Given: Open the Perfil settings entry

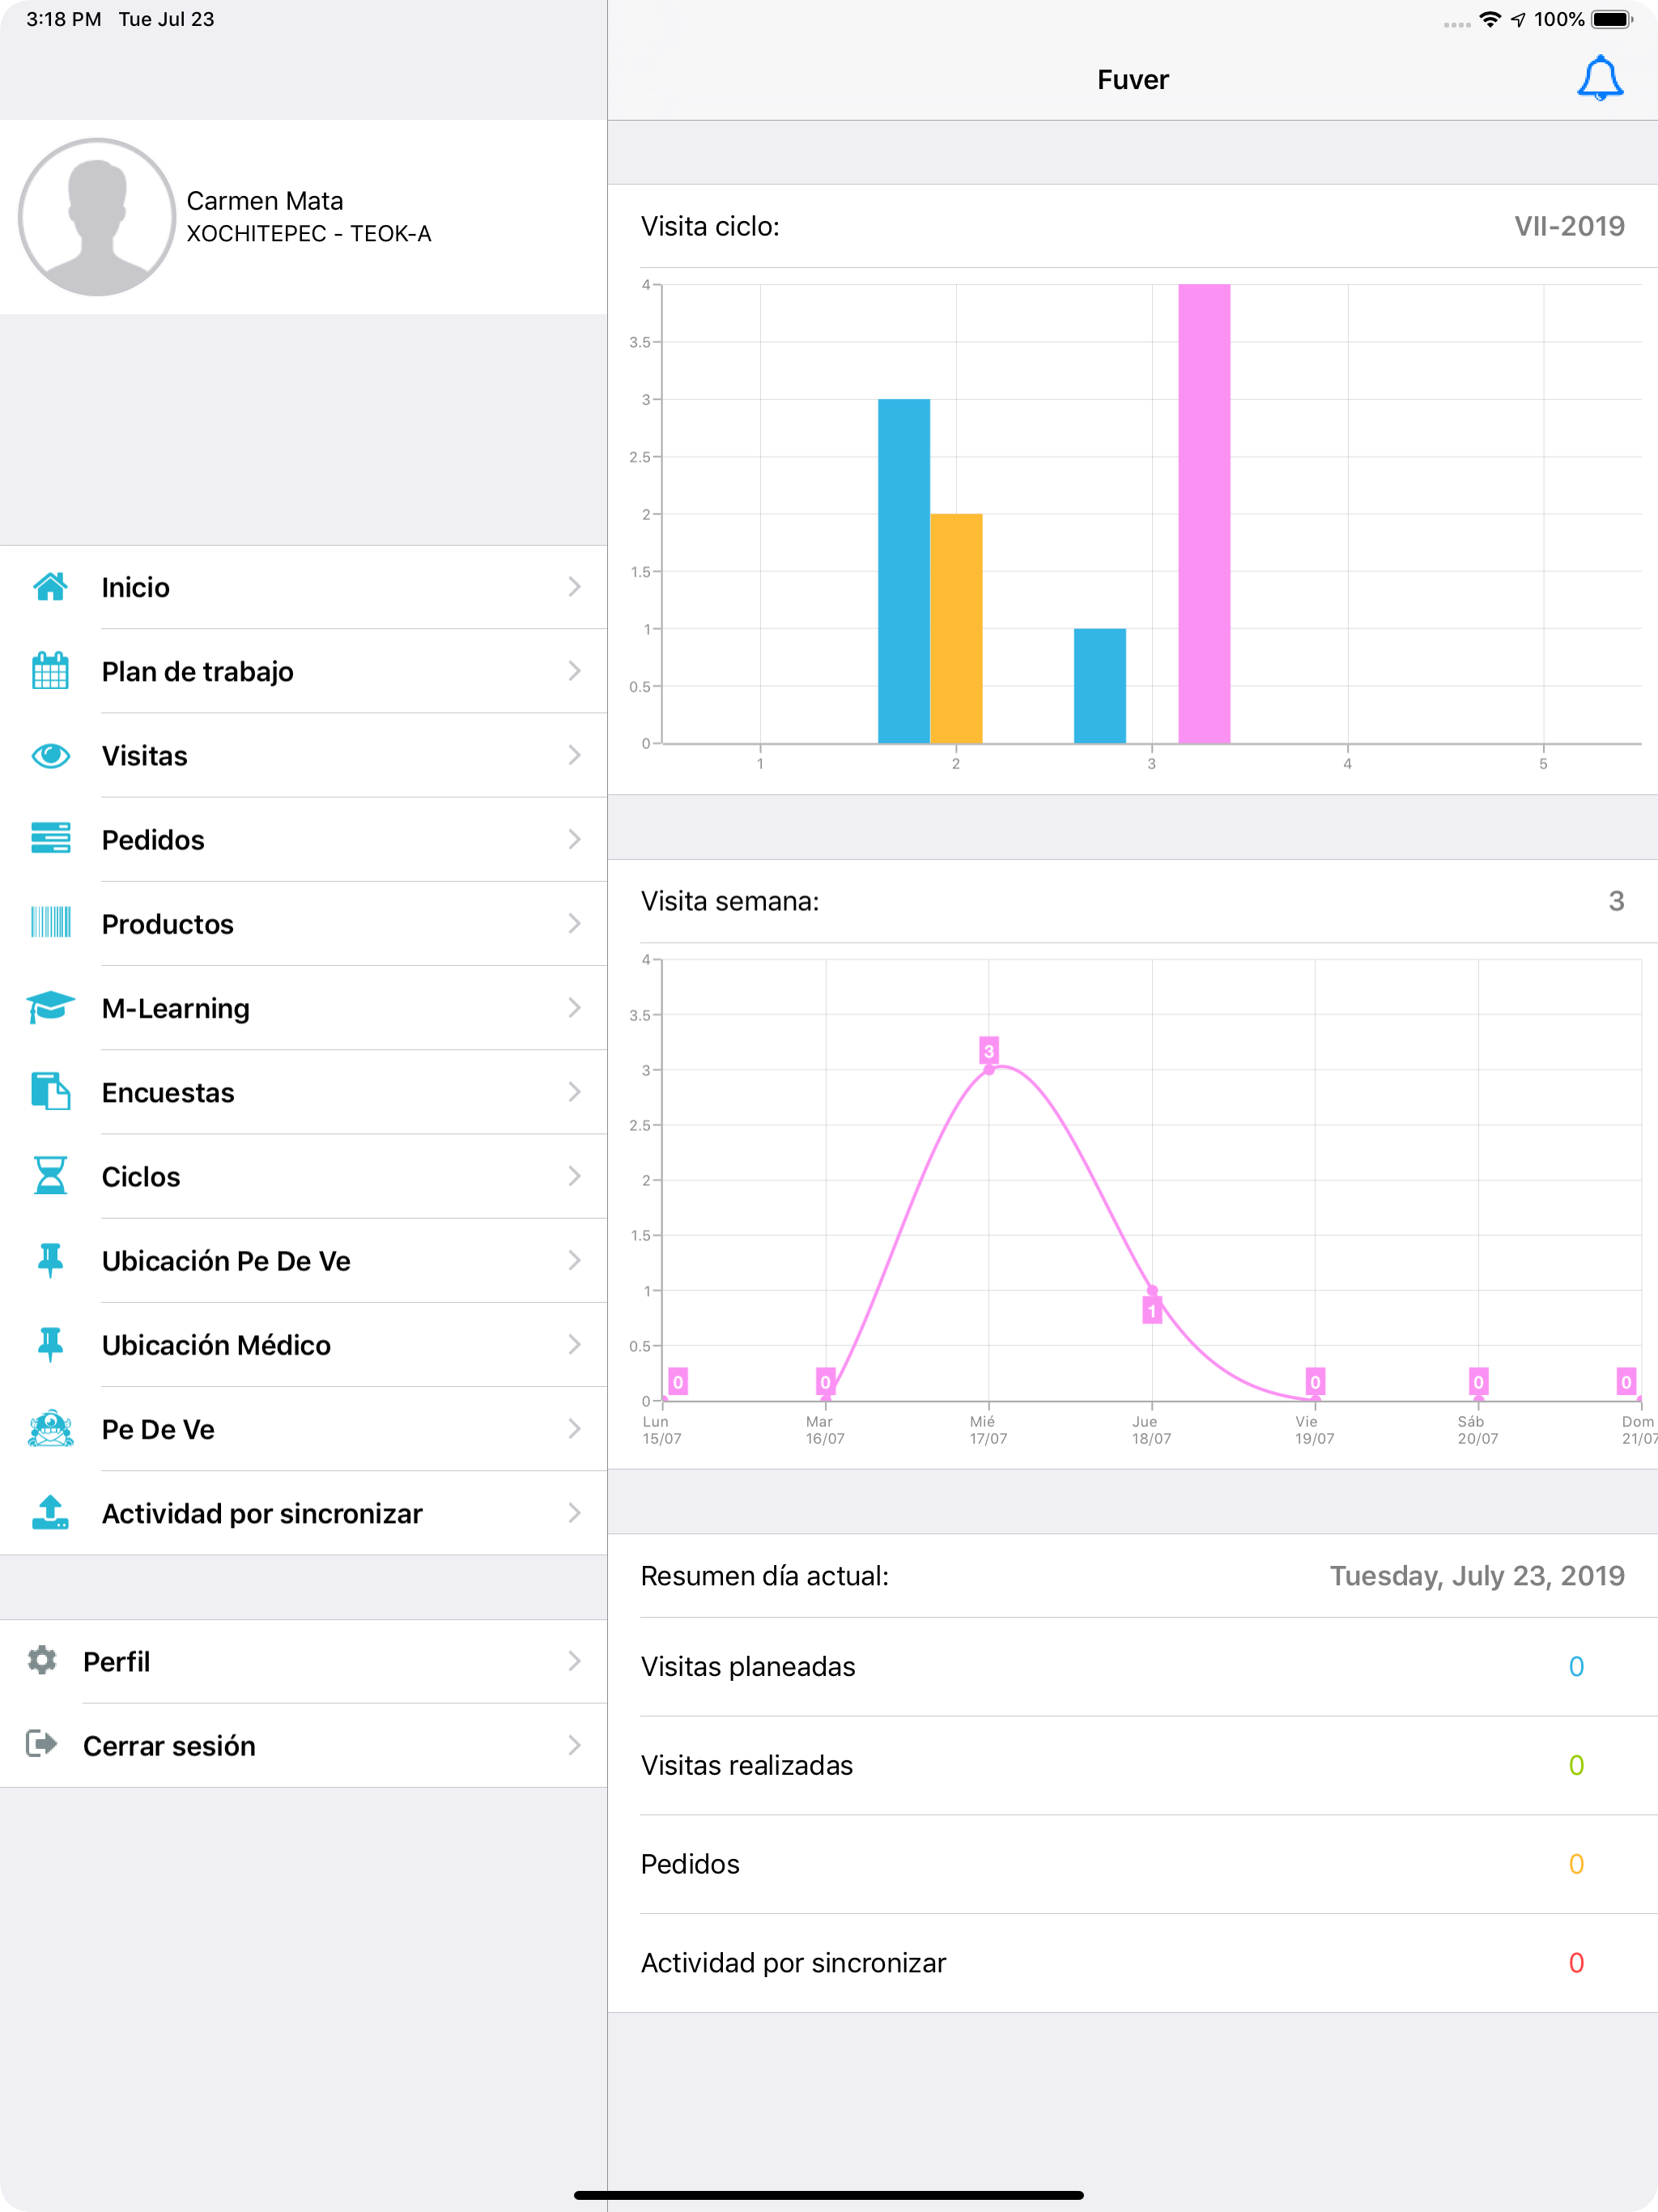Looking at the screenshot, I should coord(304,1661).
